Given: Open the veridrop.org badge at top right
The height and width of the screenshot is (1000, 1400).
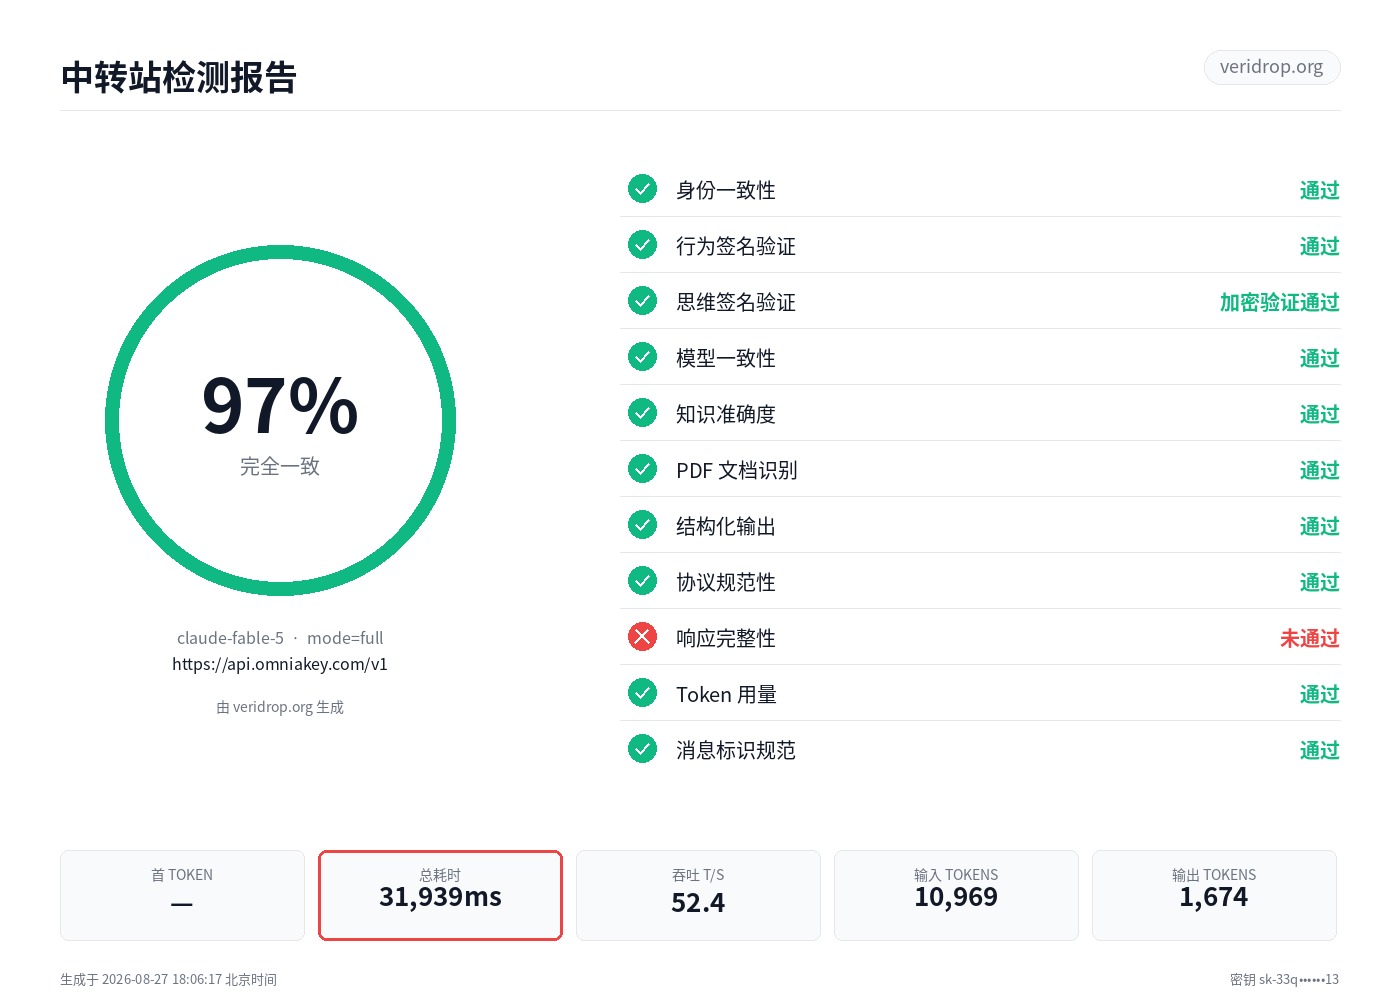Looking at the screenshot, I should pyautogui.click(x=1271, y=67).
